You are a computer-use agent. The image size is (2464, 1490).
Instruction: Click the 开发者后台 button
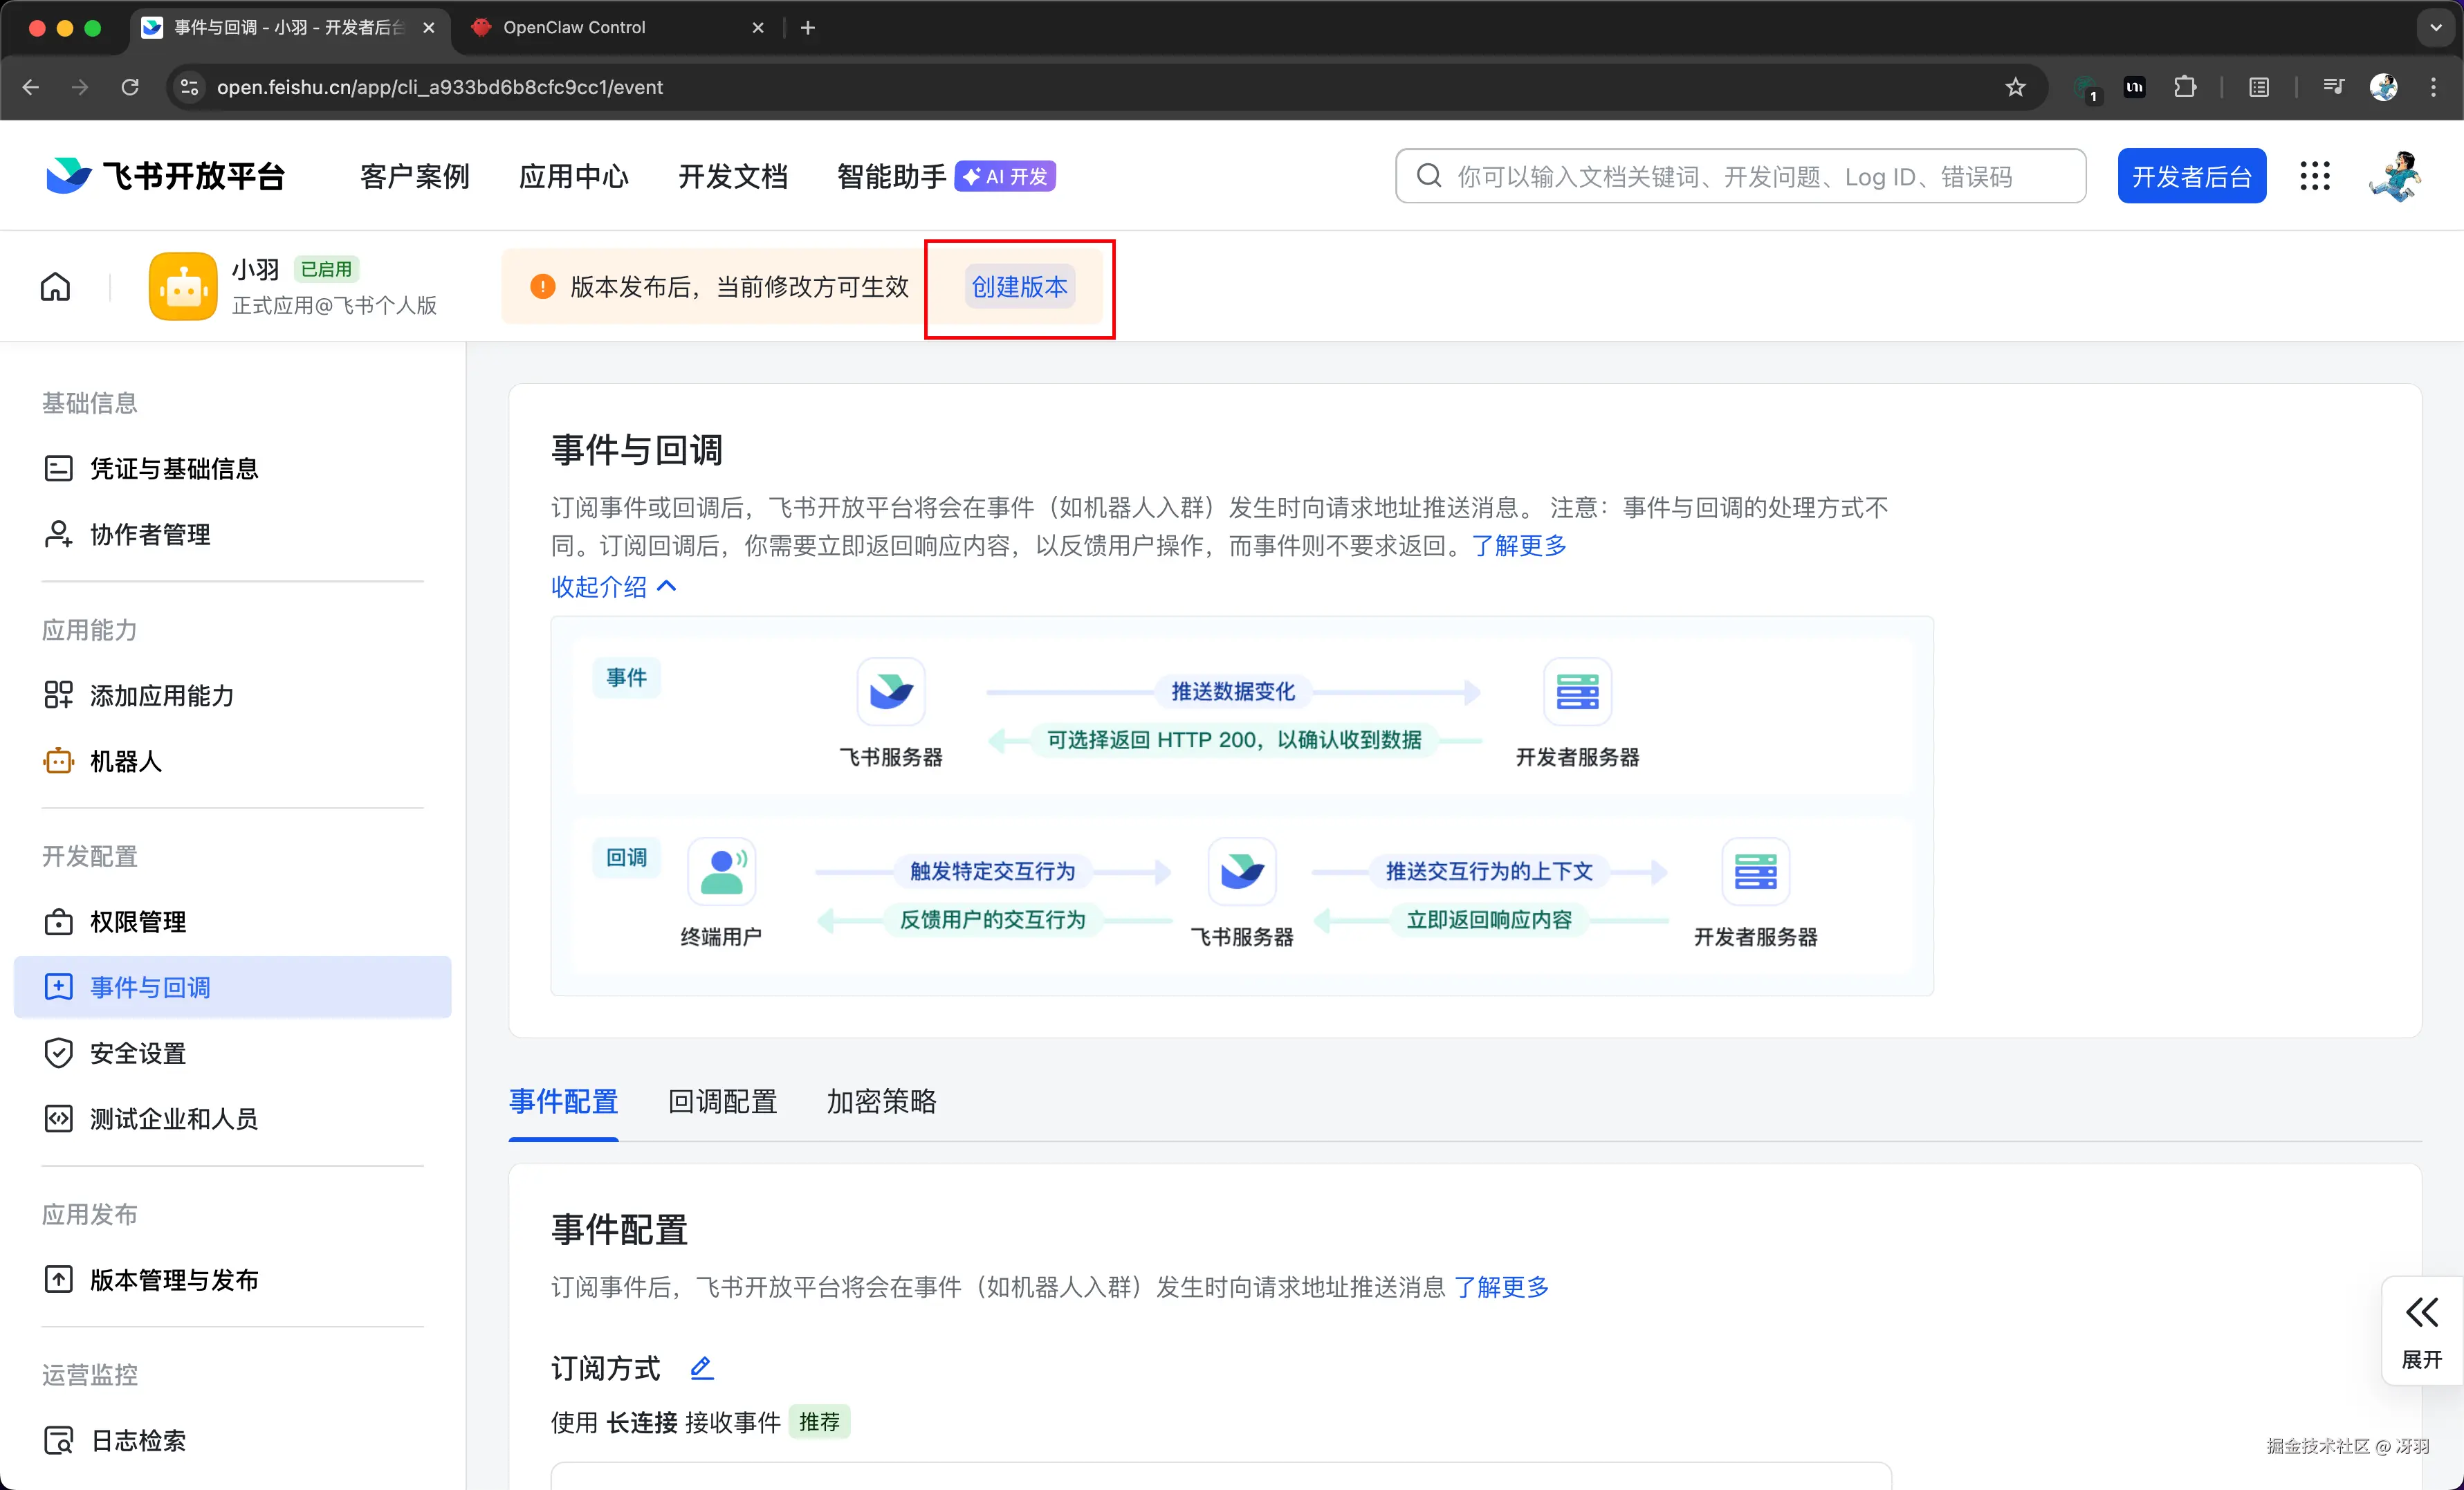[x=2191, y=176]
